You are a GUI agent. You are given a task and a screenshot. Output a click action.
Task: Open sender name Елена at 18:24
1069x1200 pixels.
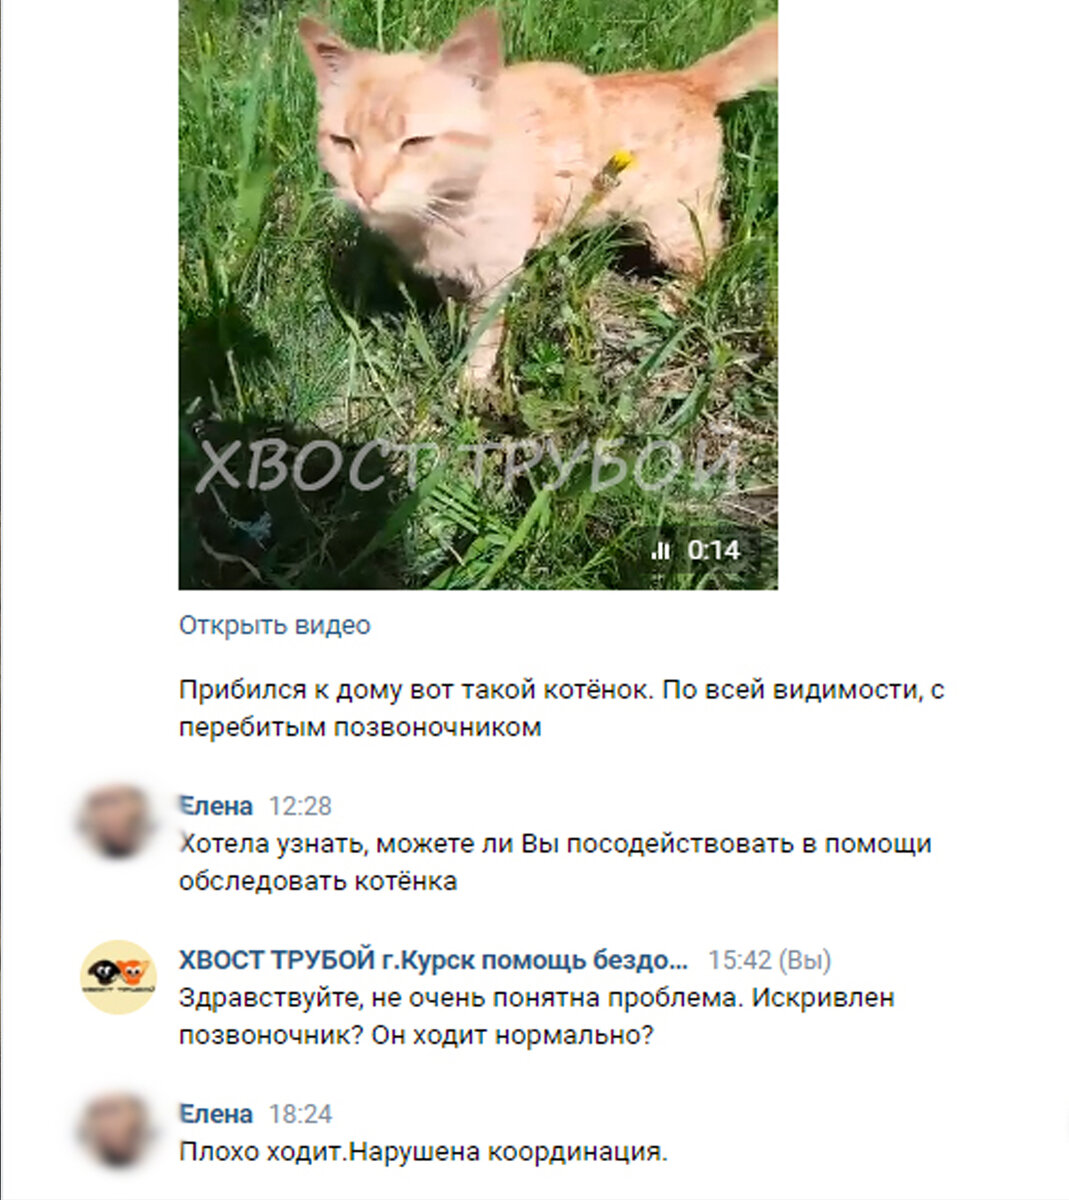(216, 1114)
